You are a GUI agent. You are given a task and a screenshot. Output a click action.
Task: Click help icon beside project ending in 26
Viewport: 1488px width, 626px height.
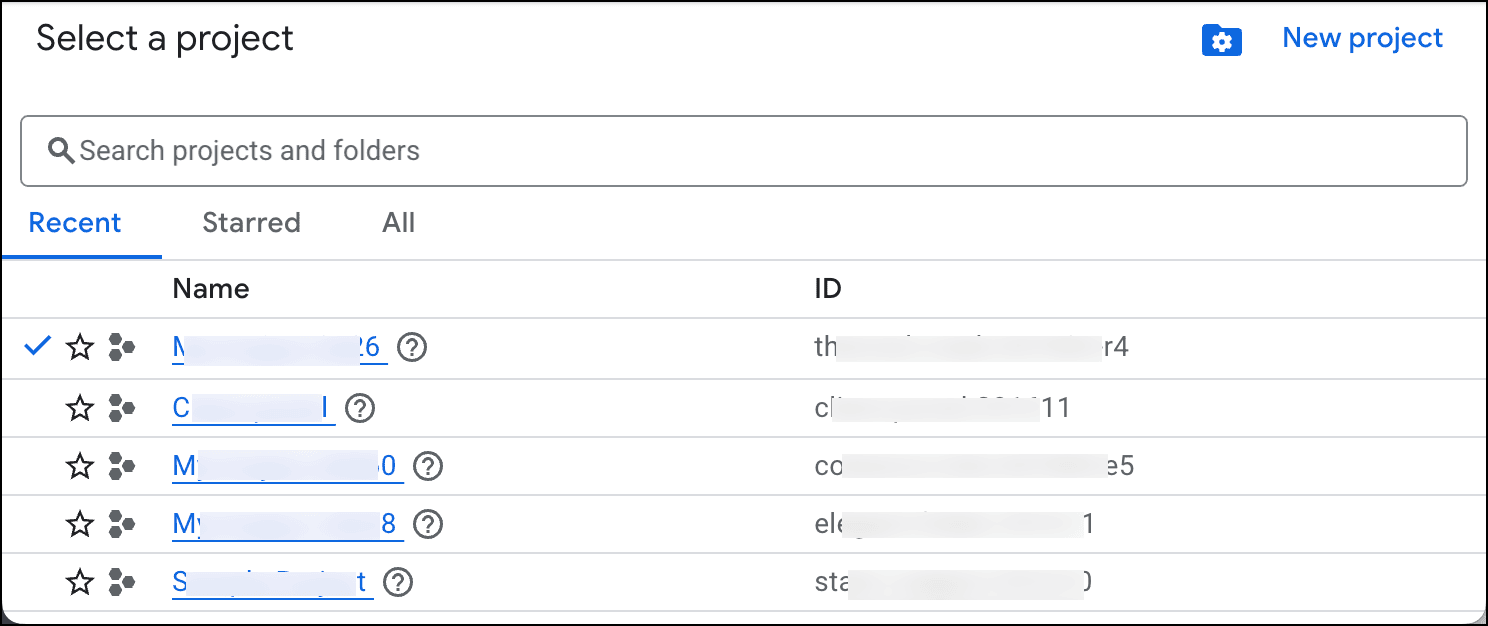pos(412,348)
